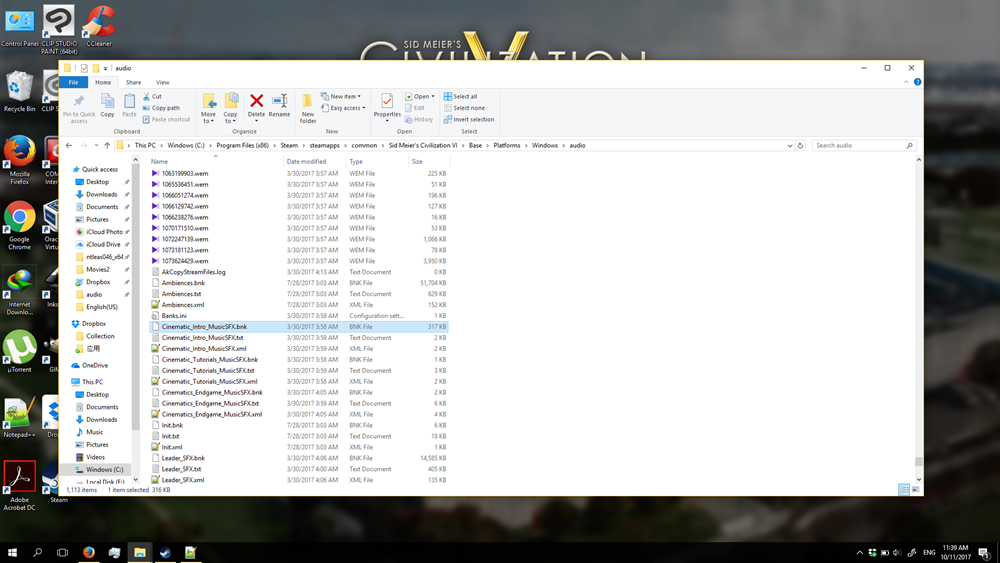Sort files by the Name column
This screenshot has width=1000, height=563.
point(216,161)
